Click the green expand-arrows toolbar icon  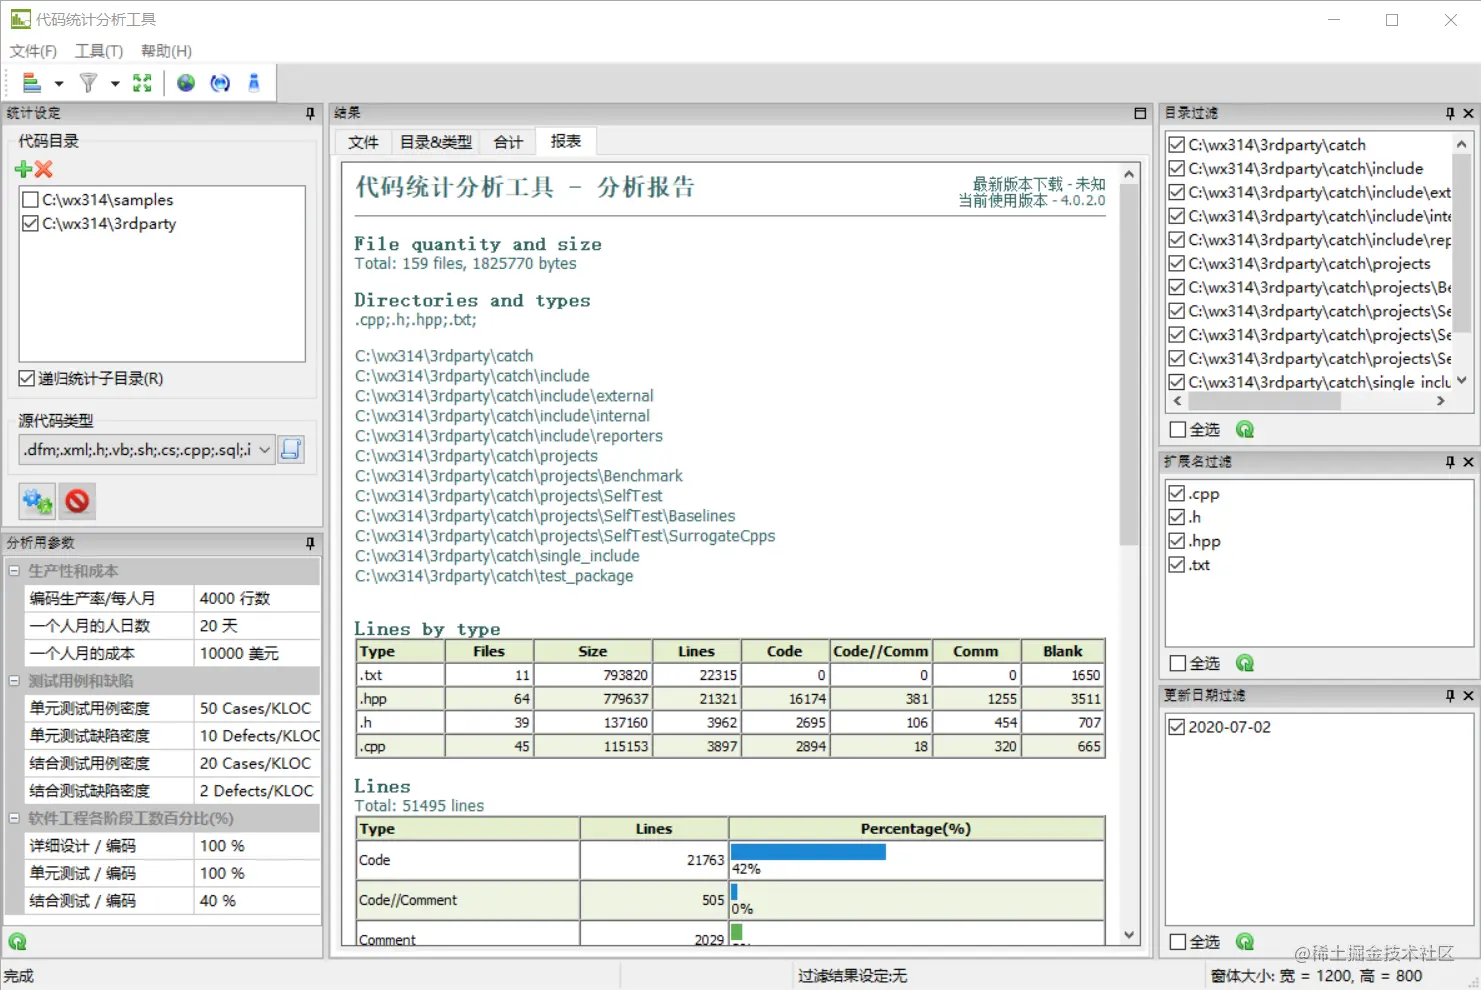[x=142, y=83]
